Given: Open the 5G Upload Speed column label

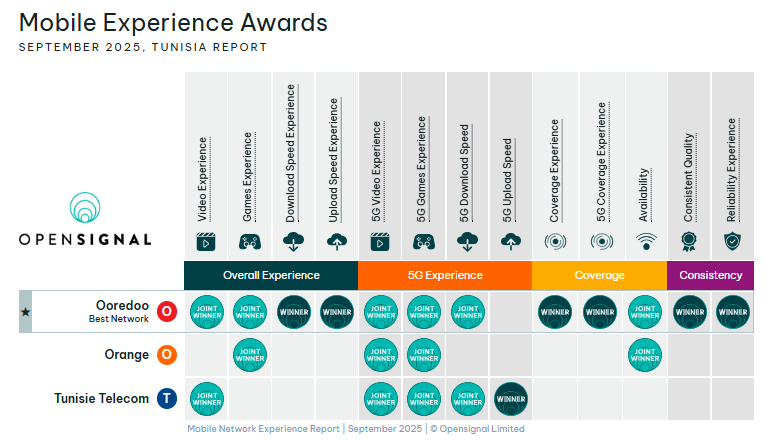Looking at the screenshot, I should pos(507,180).
